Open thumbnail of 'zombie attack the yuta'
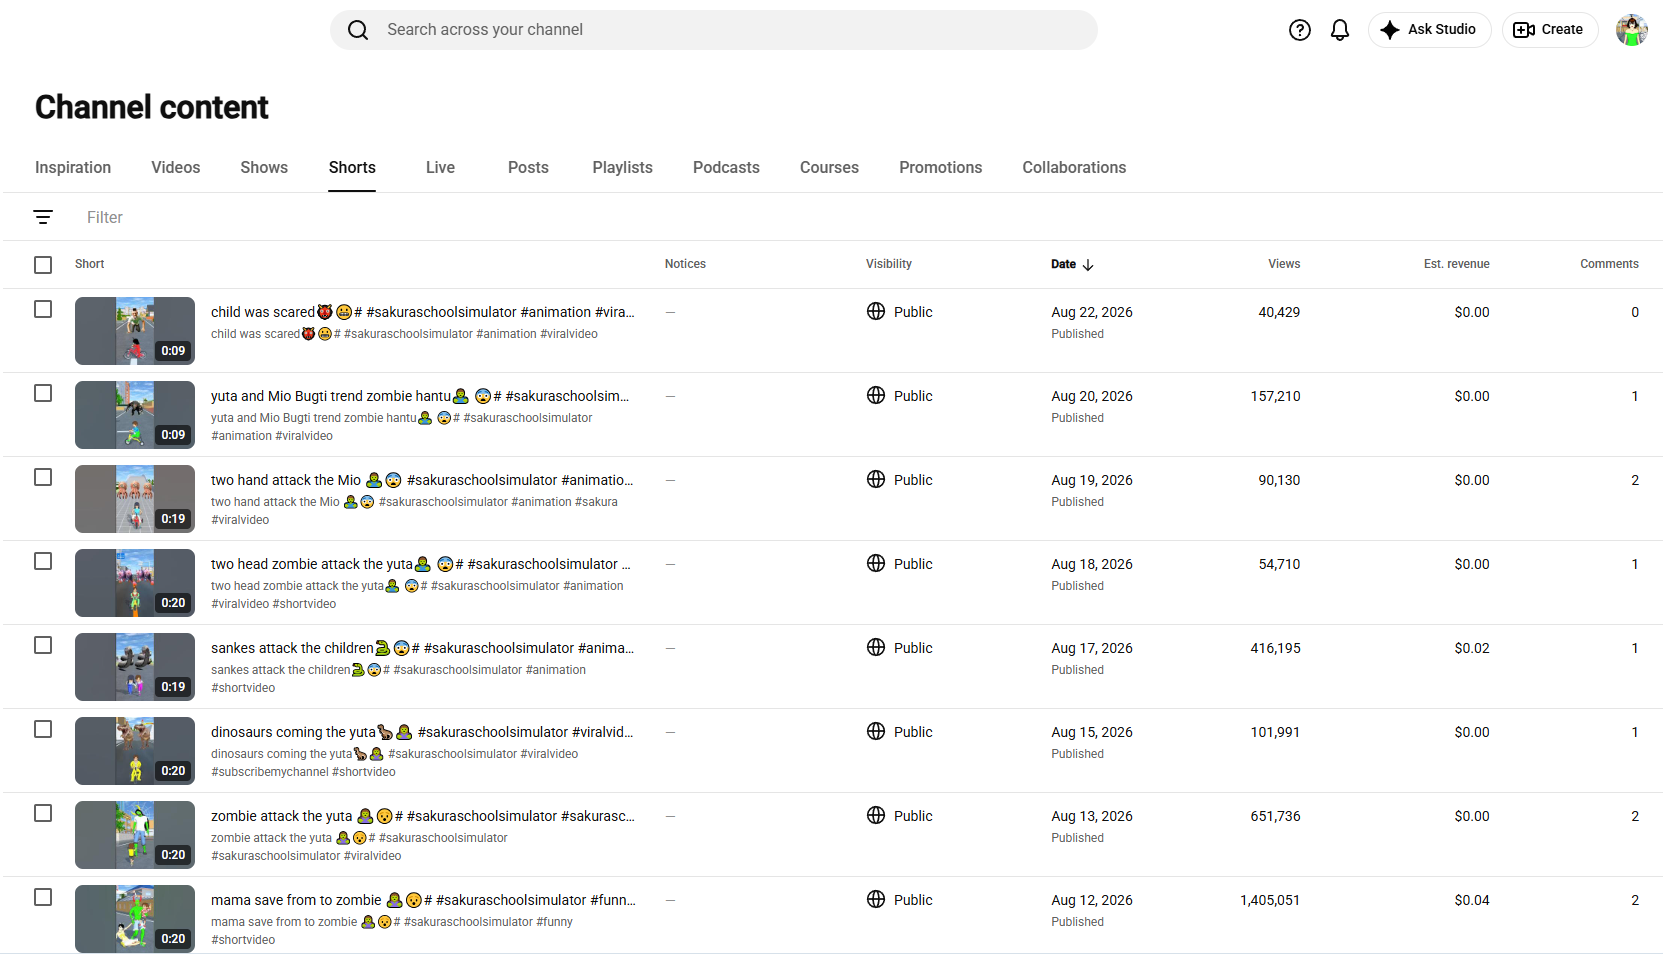The image size is (1663, 954). pyautogui.click(x=135, y=835)
